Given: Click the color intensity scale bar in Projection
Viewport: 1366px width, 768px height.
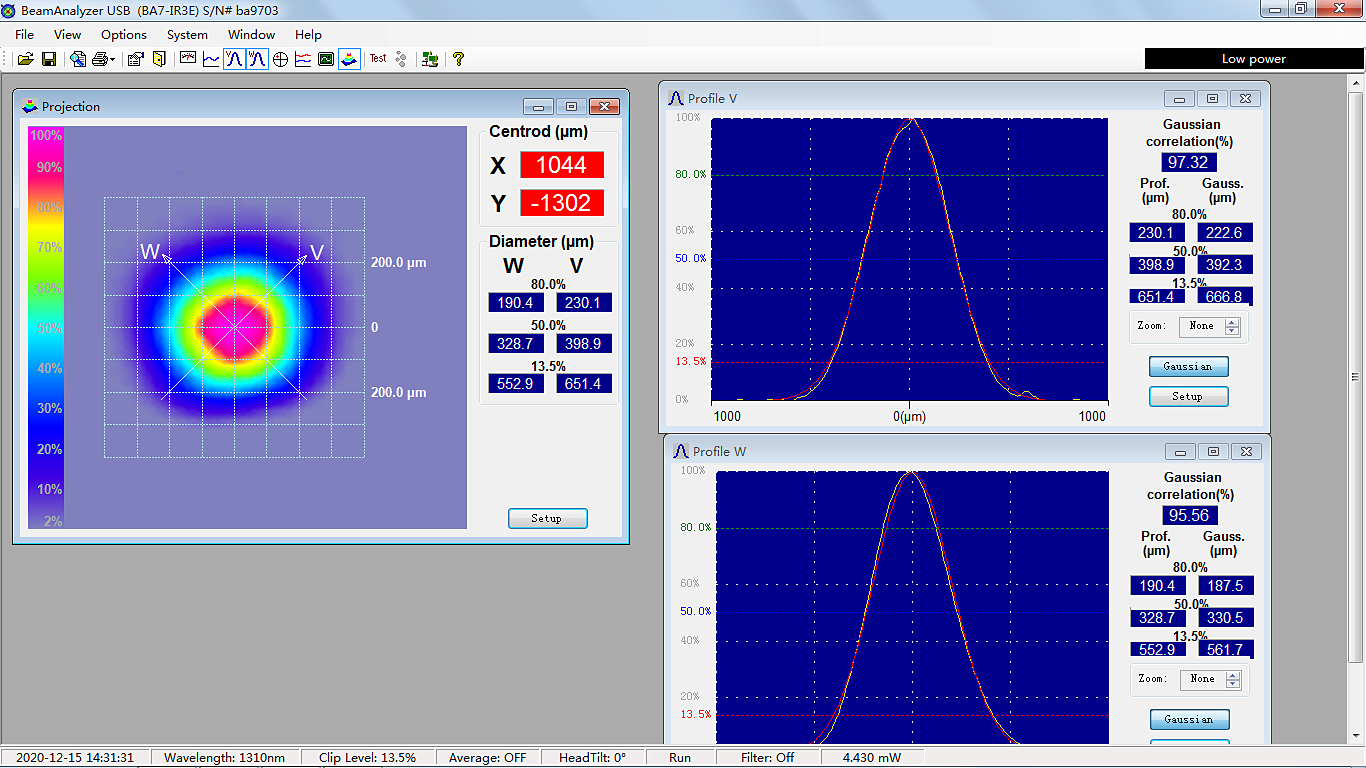Looking at the screenshot, I should click(x=46, y=326).
